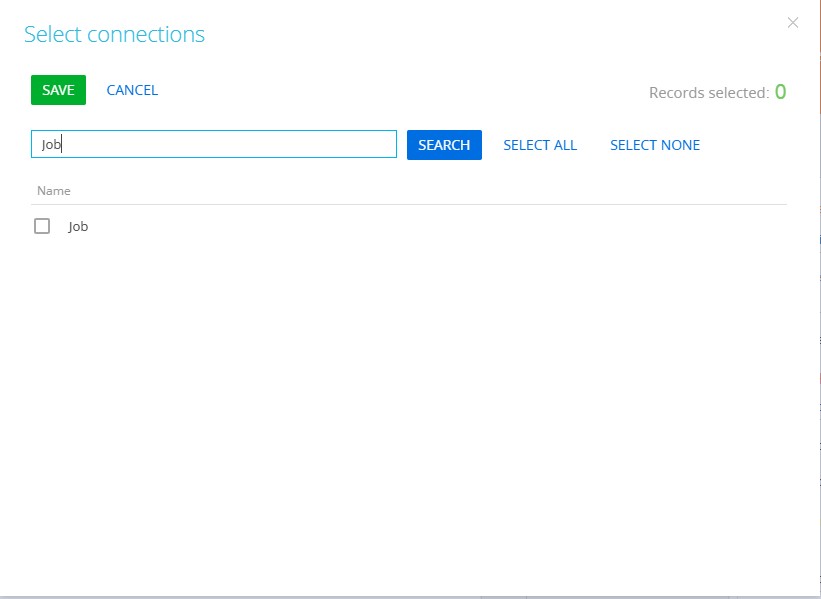The height and width of the screenshot is (599, 821).
Task: Run the search for Job connections
Action: coord(444,145)
